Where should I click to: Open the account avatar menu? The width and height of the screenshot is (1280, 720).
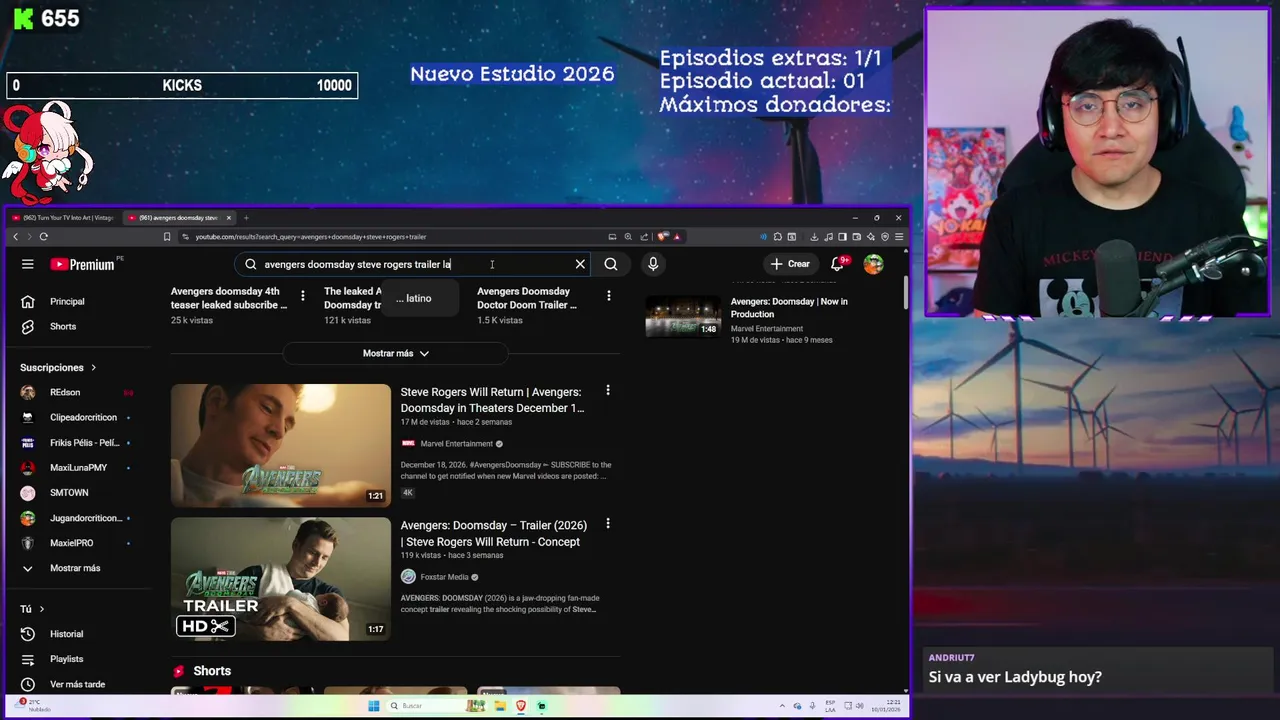874,264
